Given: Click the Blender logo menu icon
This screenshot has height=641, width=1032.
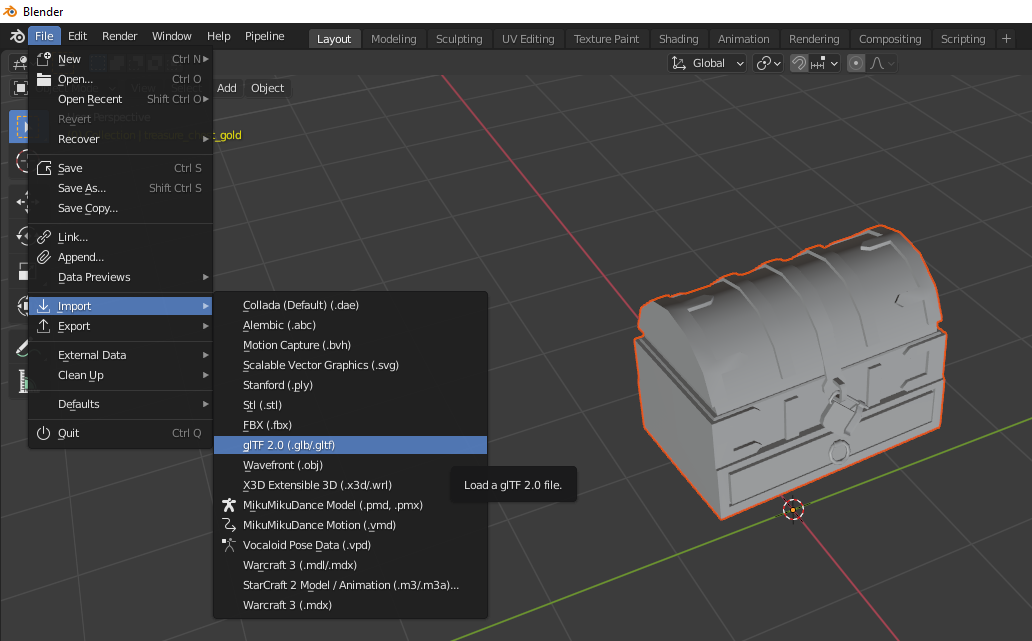Looking at the screenshot, I should [16, 37].
